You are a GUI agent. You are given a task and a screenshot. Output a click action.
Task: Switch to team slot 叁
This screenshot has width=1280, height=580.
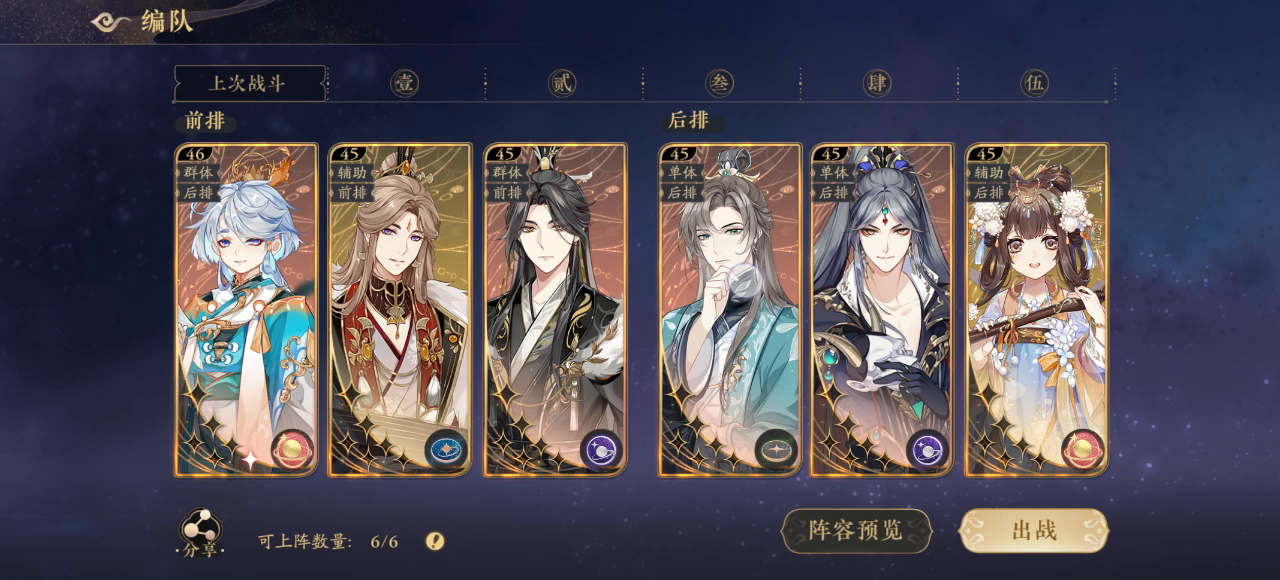[720, 83]
